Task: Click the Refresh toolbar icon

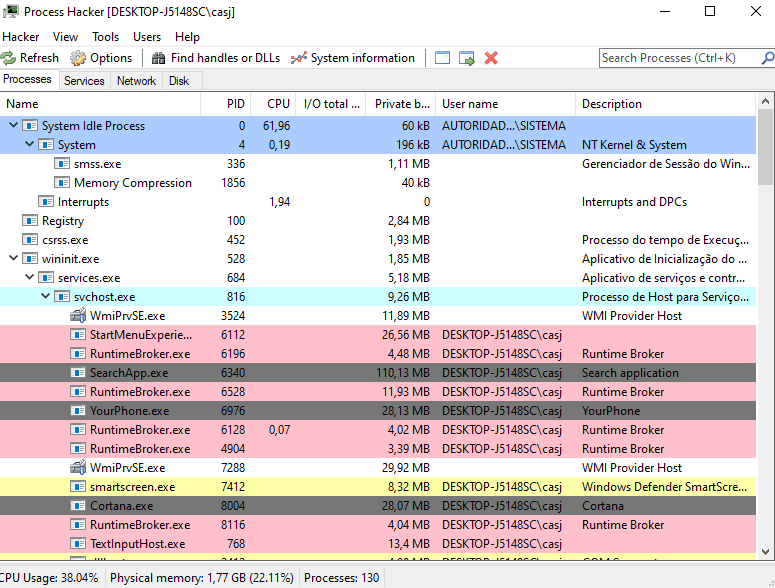Action: [x=8, y=58]
